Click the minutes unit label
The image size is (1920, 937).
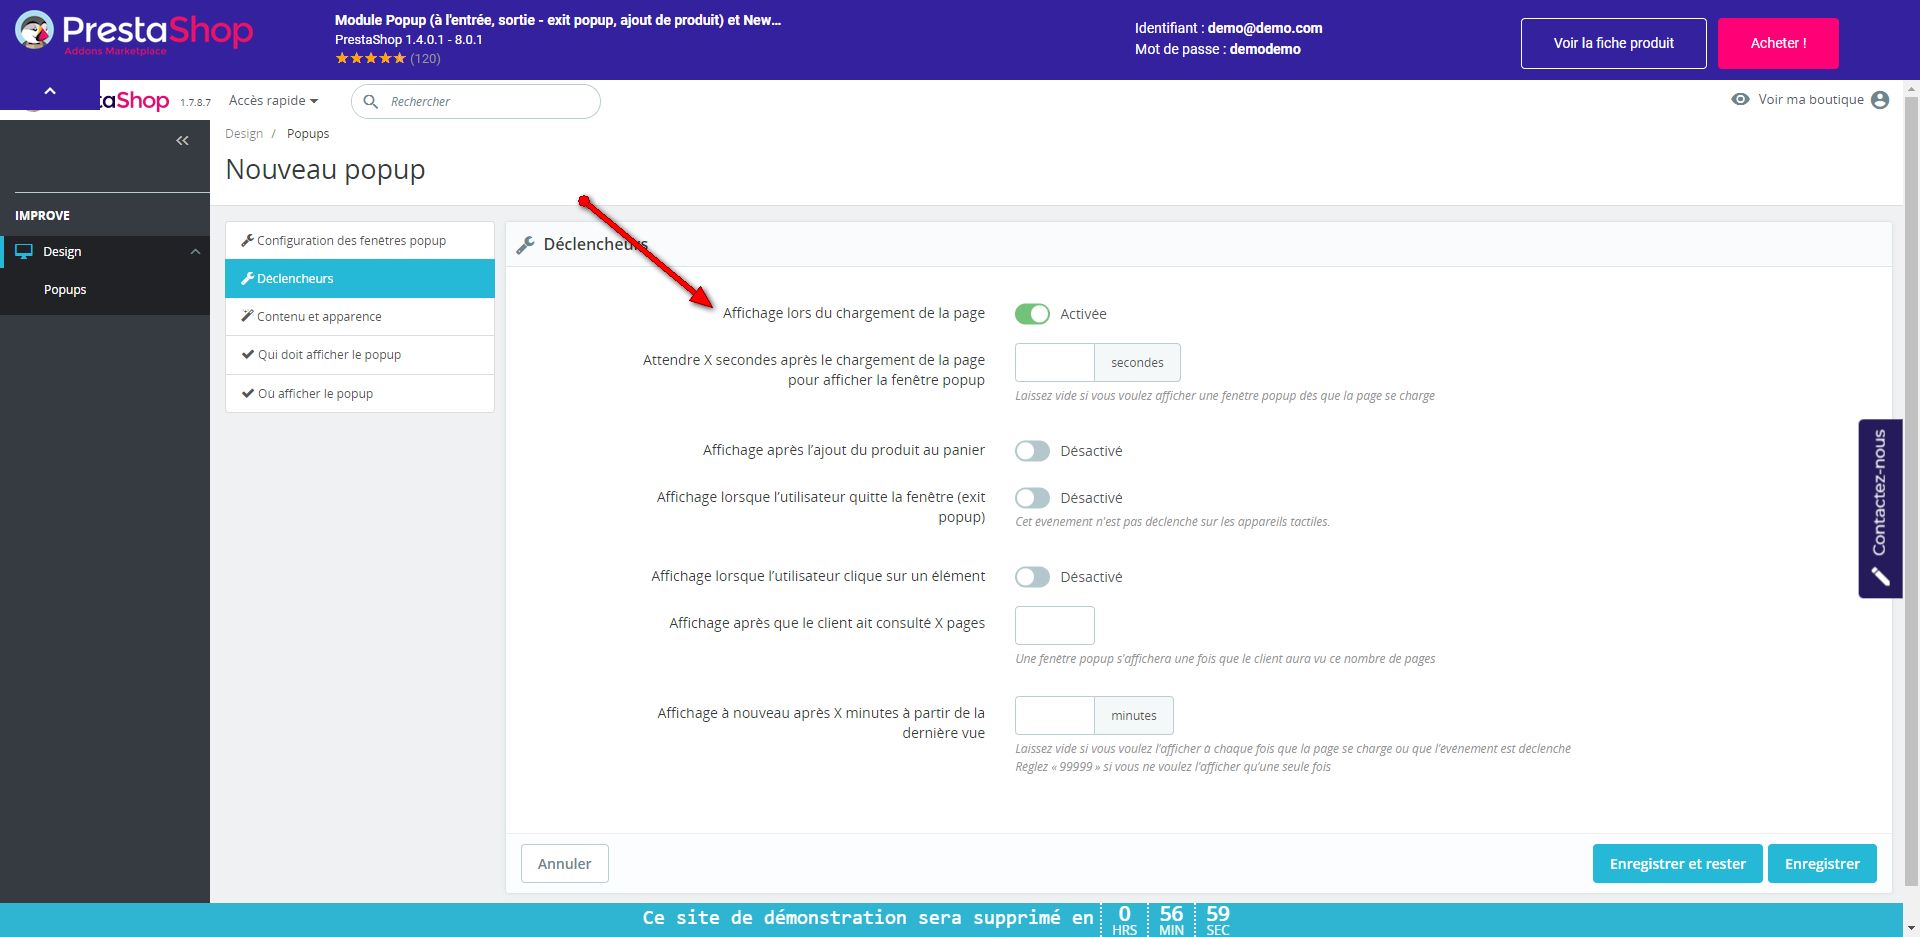coord(1134,716)
